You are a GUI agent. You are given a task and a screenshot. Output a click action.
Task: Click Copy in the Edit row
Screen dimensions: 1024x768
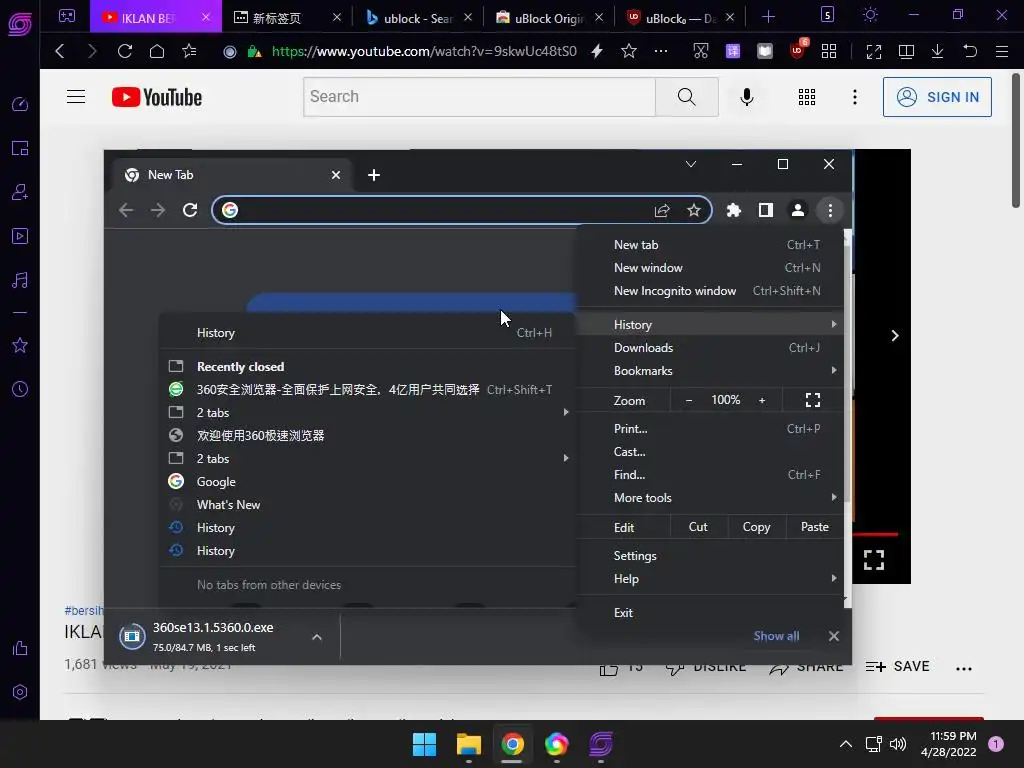(x=756, y=527)
